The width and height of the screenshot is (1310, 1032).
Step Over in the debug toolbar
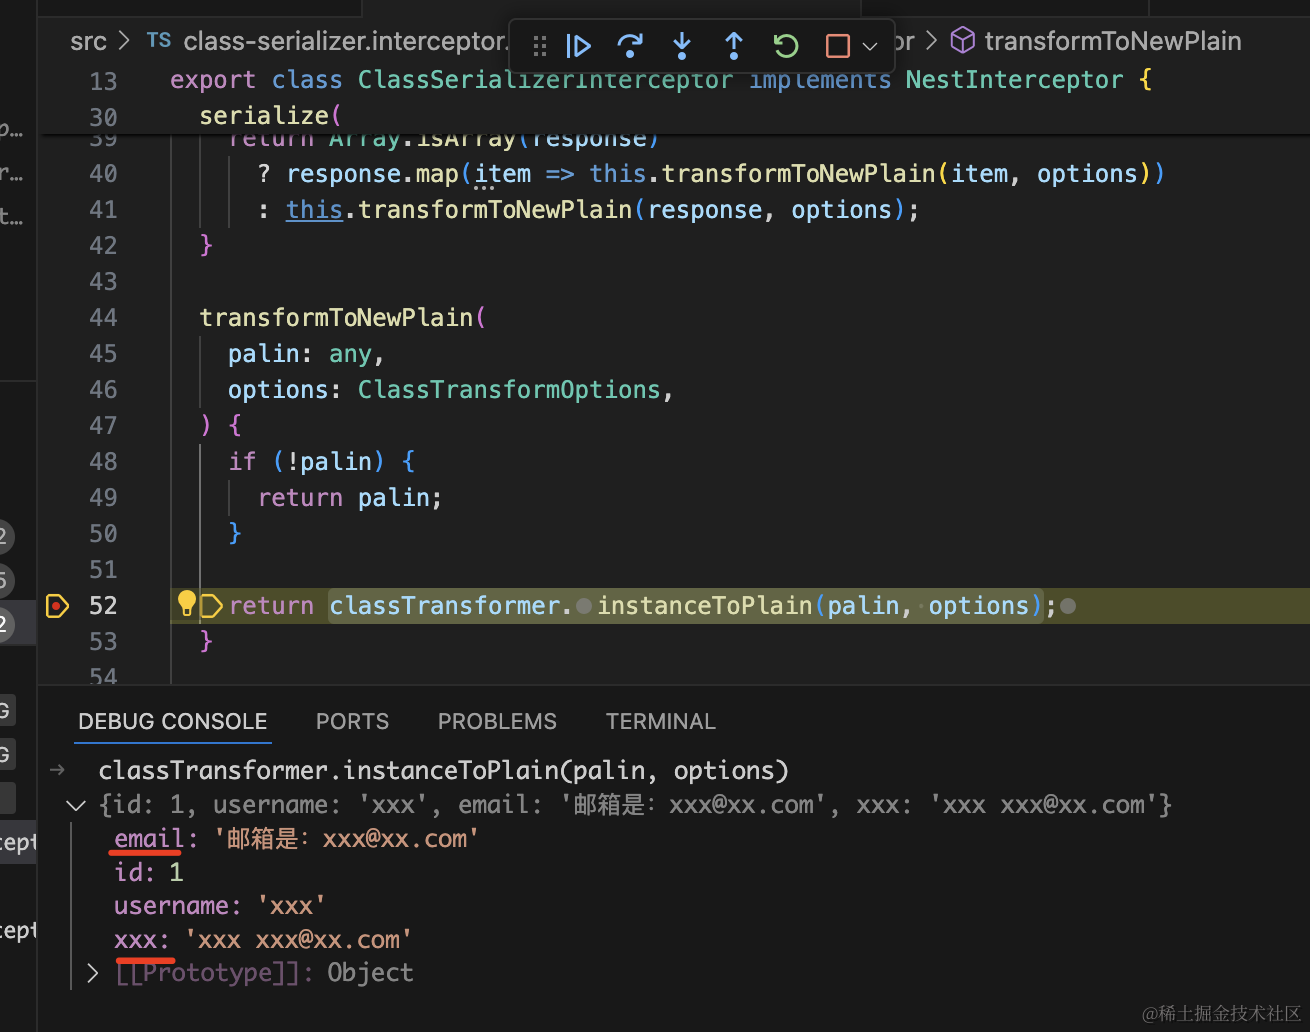[630, 46]
